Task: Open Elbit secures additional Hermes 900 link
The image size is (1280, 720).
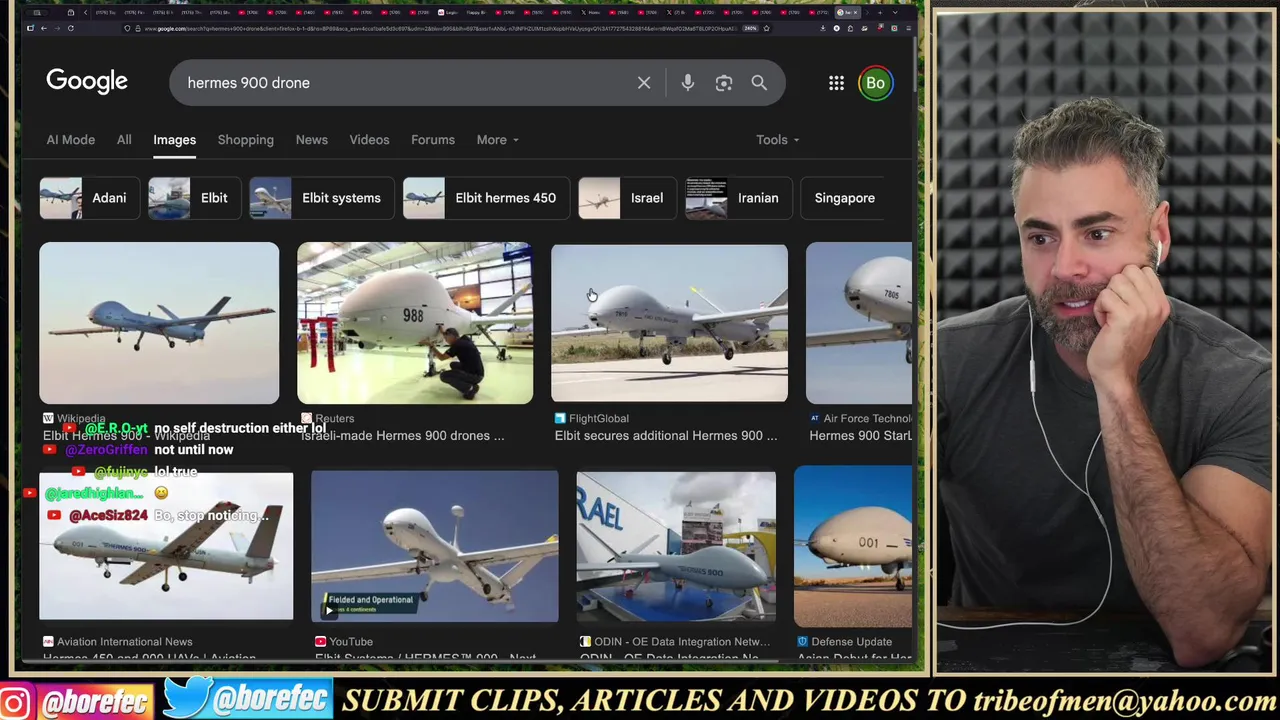Action: tap(666, 436)
